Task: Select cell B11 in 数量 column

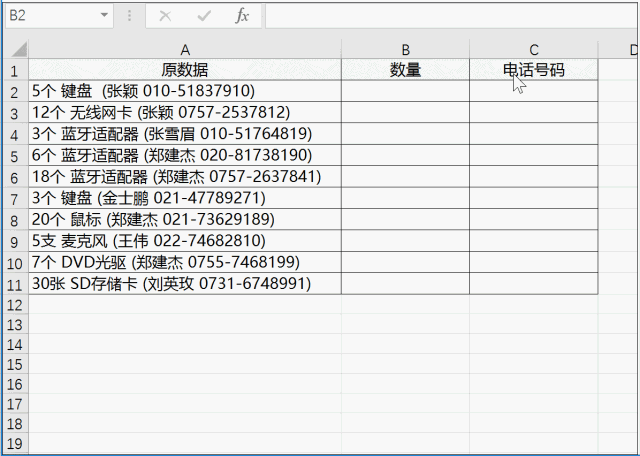Action: click(405, 283)
